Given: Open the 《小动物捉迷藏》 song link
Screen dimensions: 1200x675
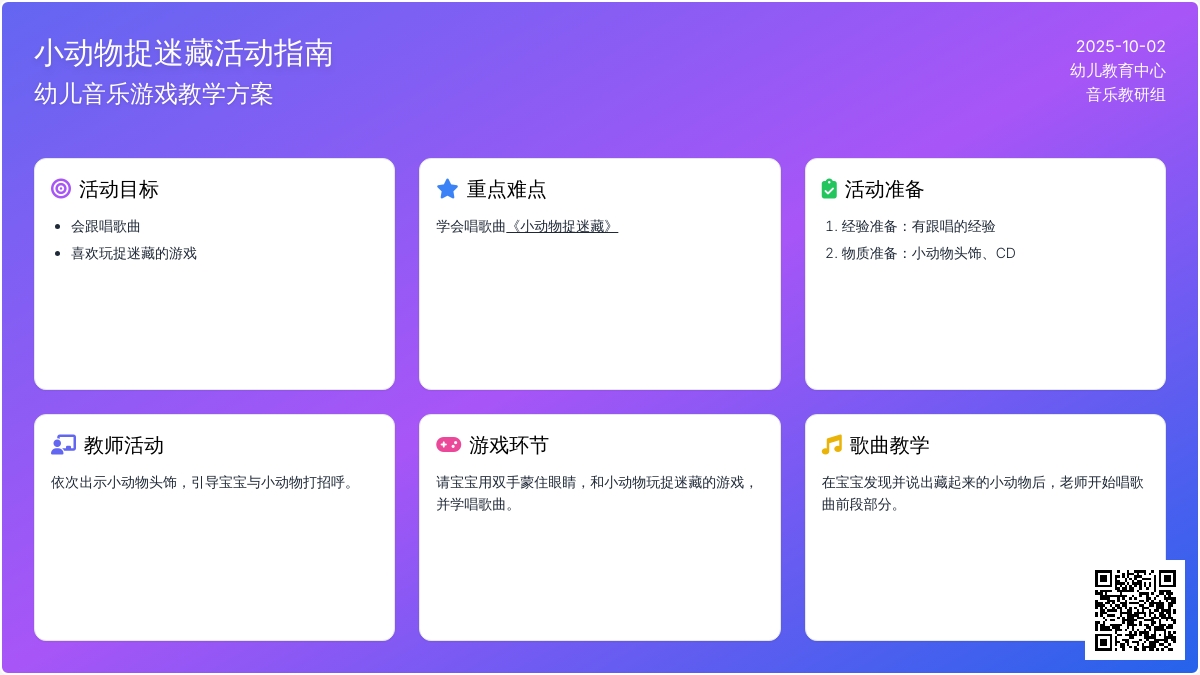Looking at the screenshot, I should [562, 226].
